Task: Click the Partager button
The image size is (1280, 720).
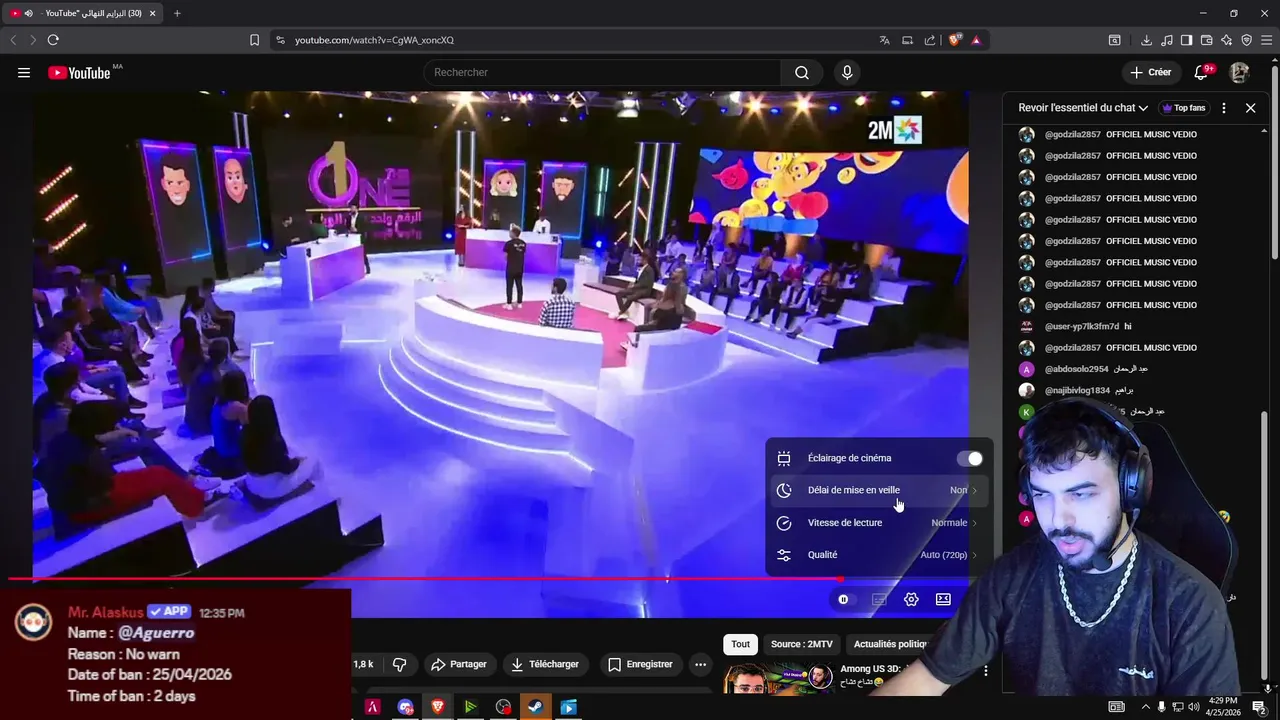Action: coord(459,664)
